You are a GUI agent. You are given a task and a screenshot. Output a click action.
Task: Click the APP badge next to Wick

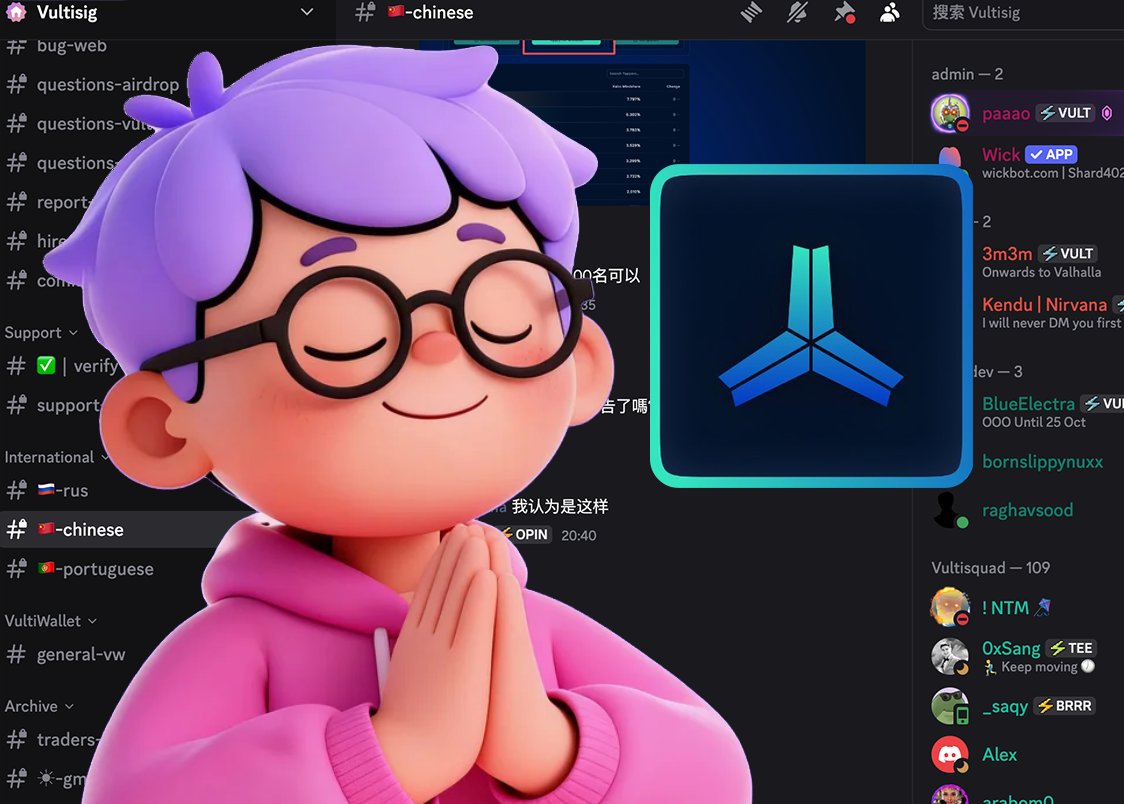click(x=1051, y=154)
